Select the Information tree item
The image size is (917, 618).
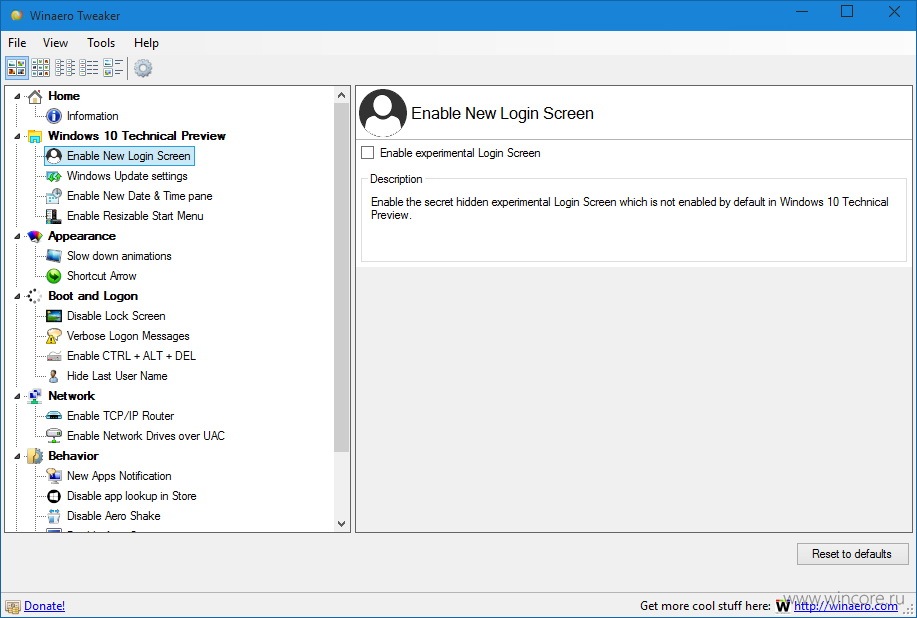92,116
